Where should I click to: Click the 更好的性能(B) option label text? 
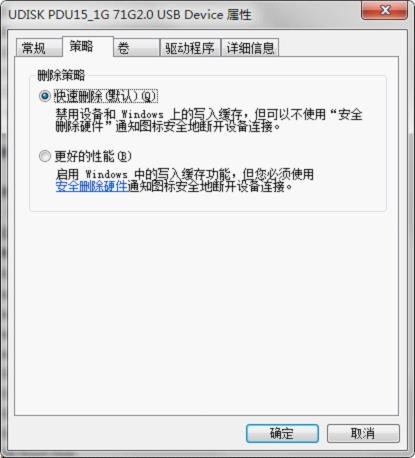tap(93, 156)
